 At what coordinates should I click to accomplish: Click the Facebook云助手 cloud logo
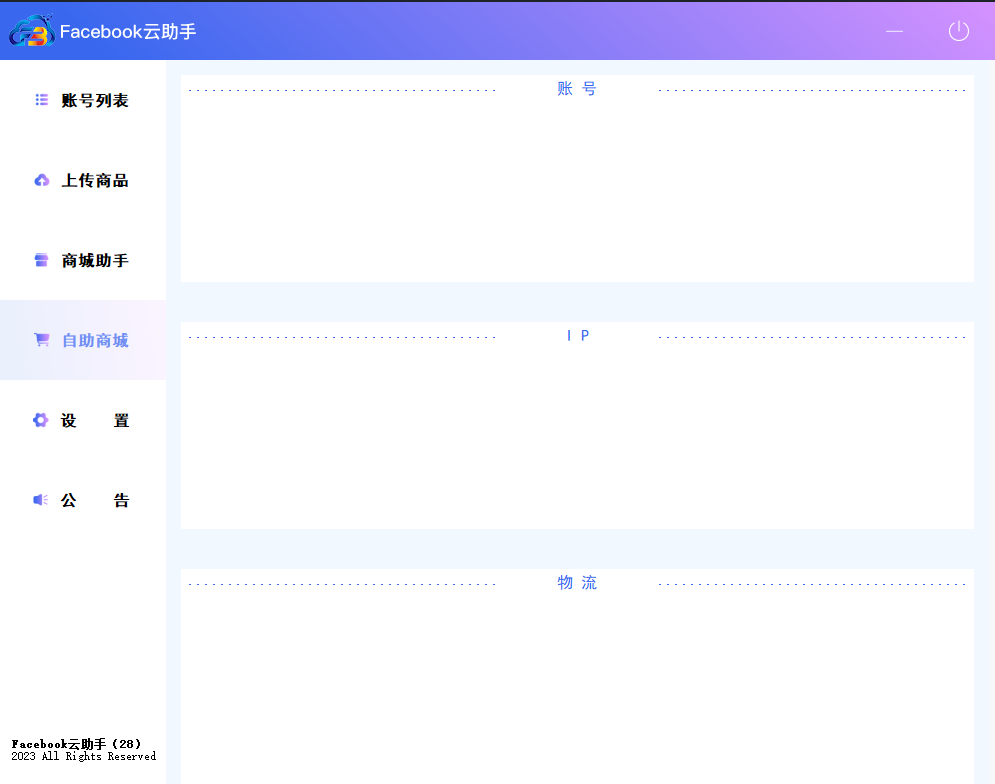[31, 31]
